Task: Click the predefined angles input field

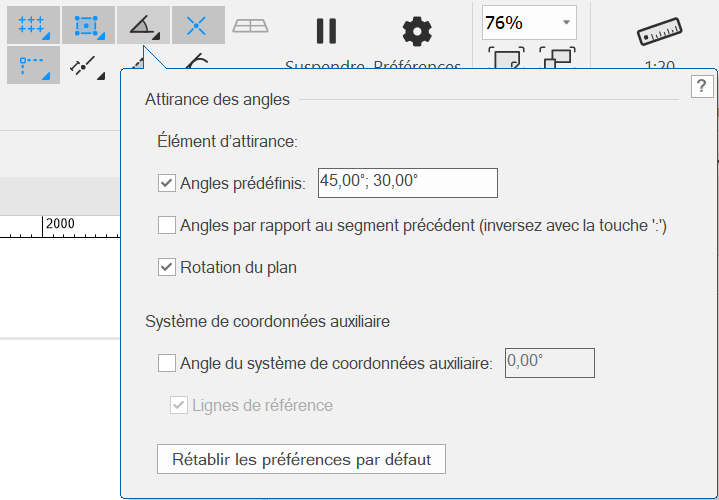Action: pyautogui.click(x=407, y=182)
